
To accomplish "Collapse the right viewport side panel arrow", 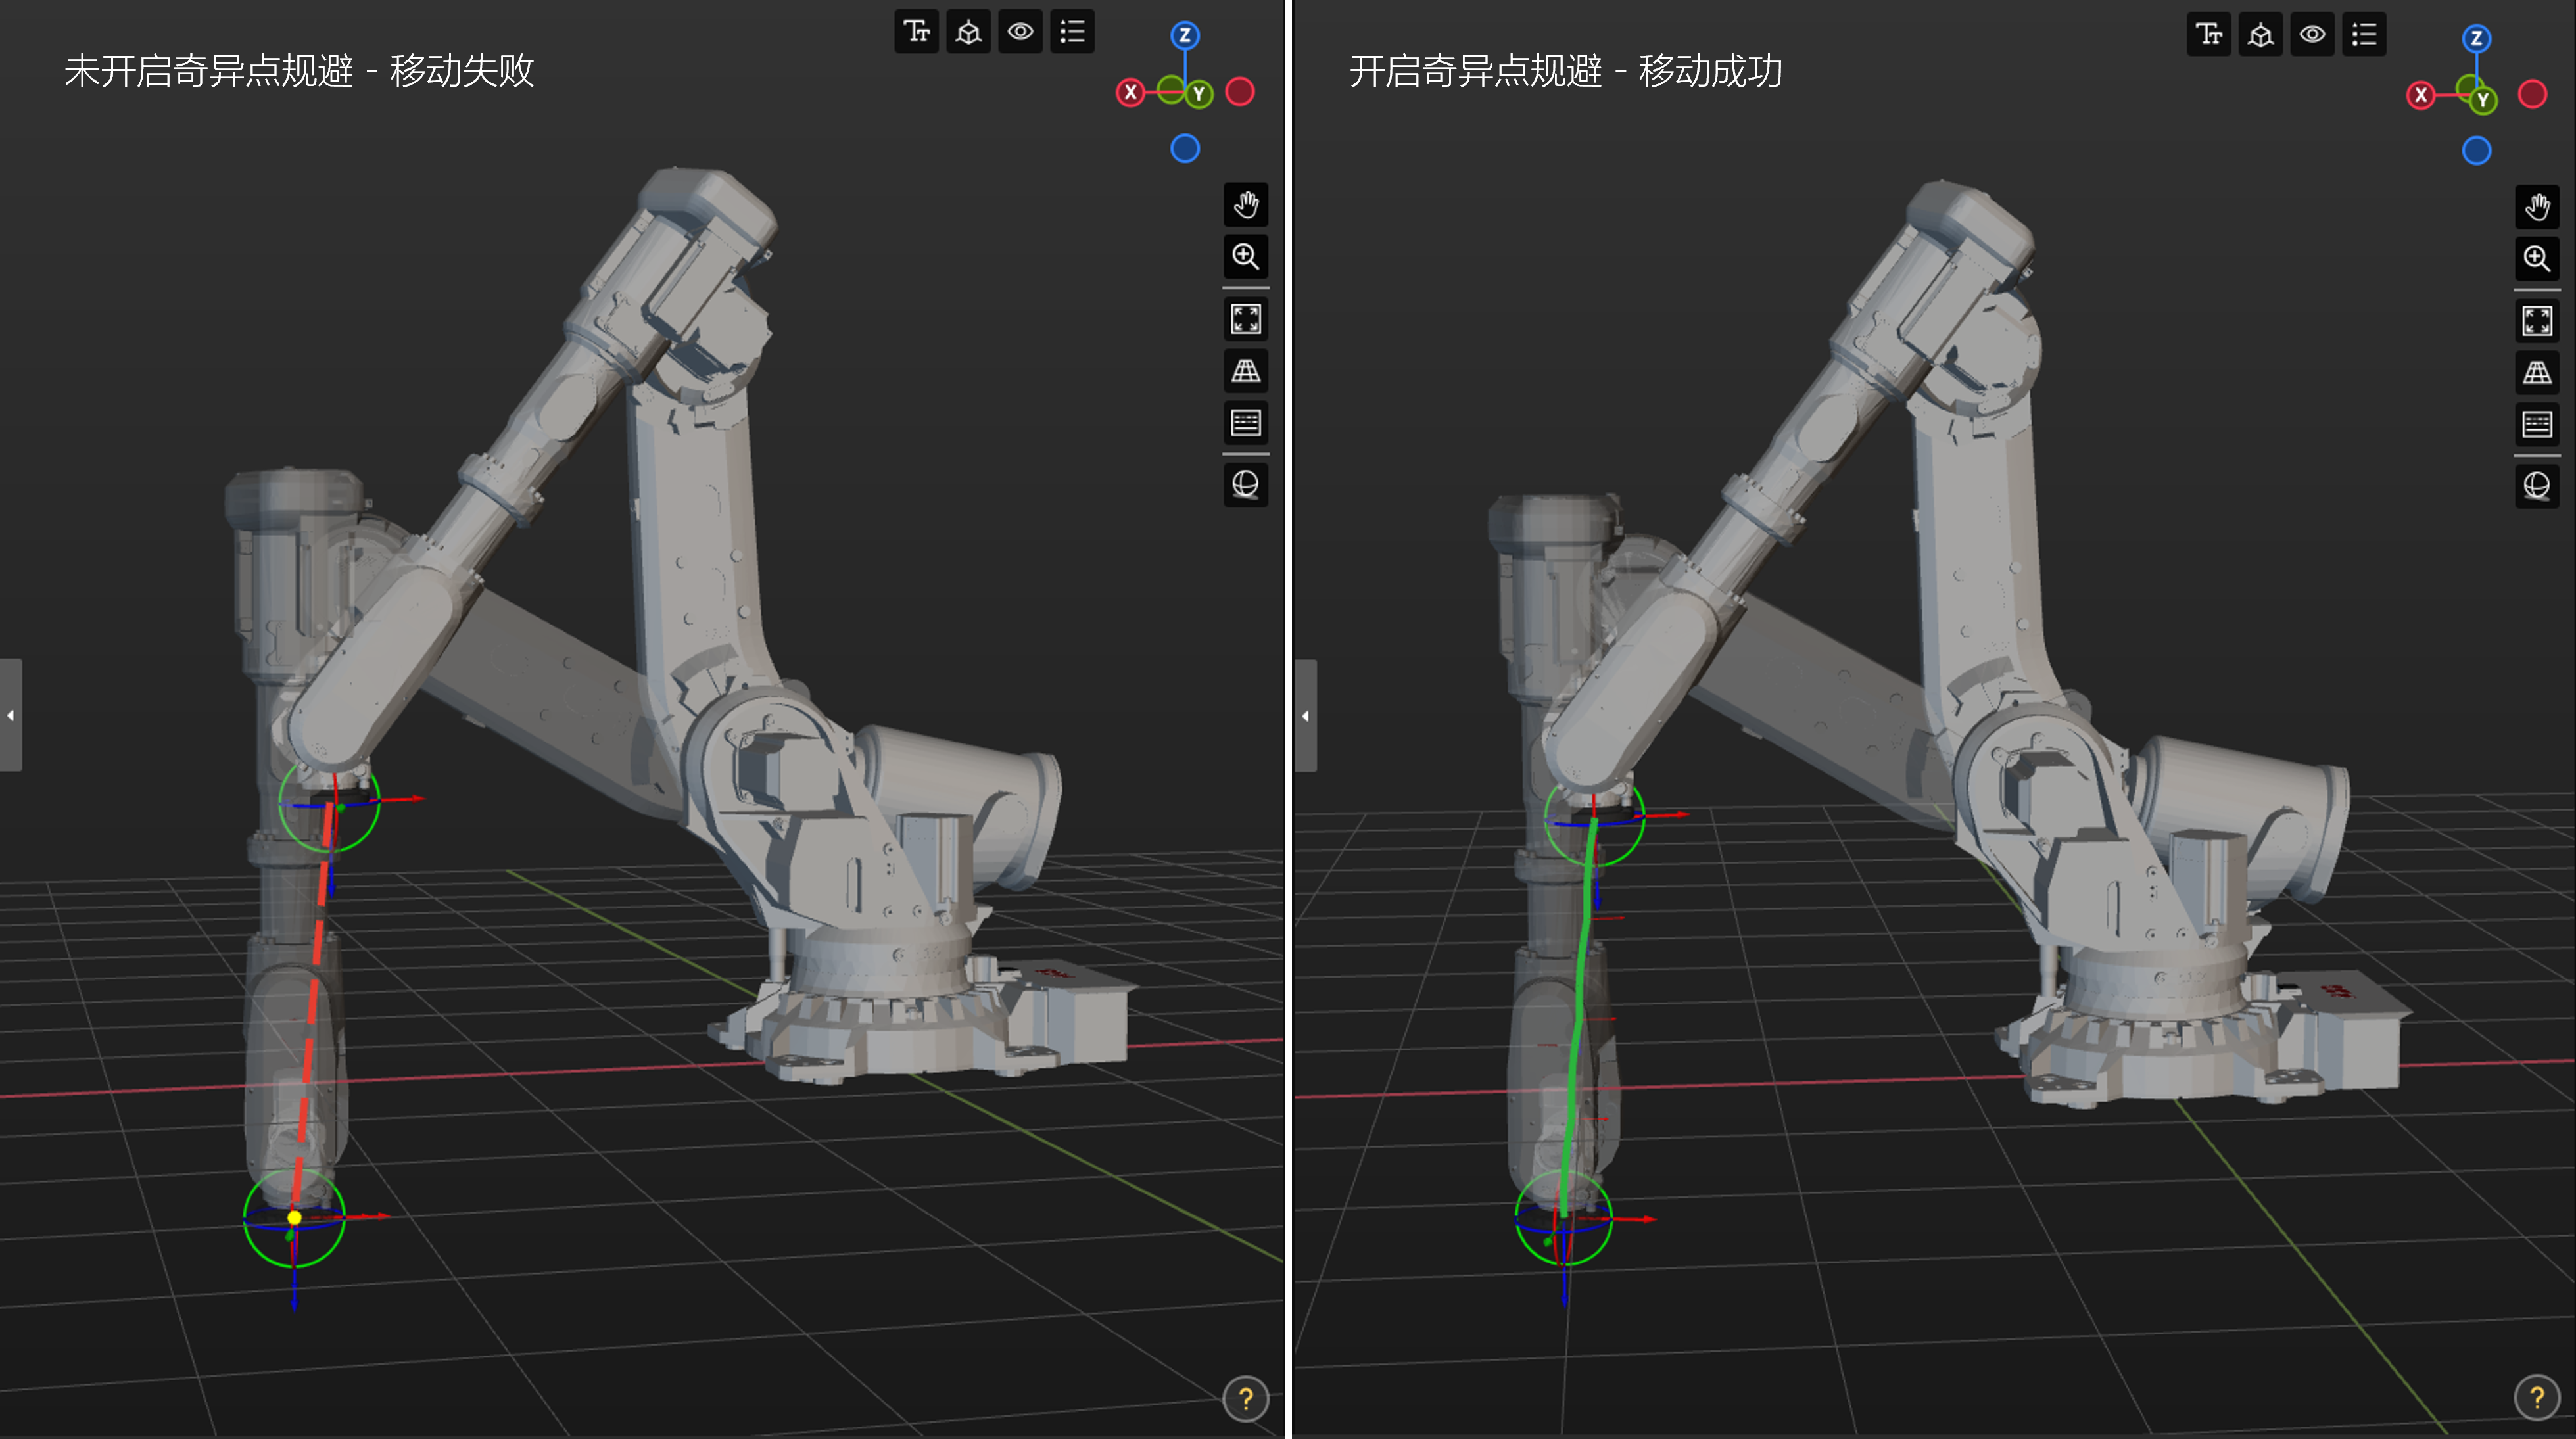I will [1305, 715].
